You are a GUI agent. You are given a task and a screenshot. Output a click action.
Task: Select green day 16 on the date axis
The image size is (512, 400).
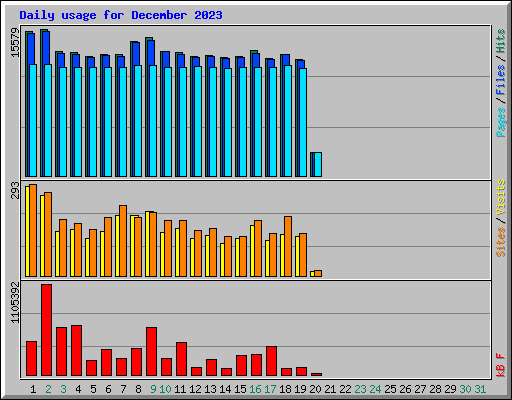tap(255, 389)
